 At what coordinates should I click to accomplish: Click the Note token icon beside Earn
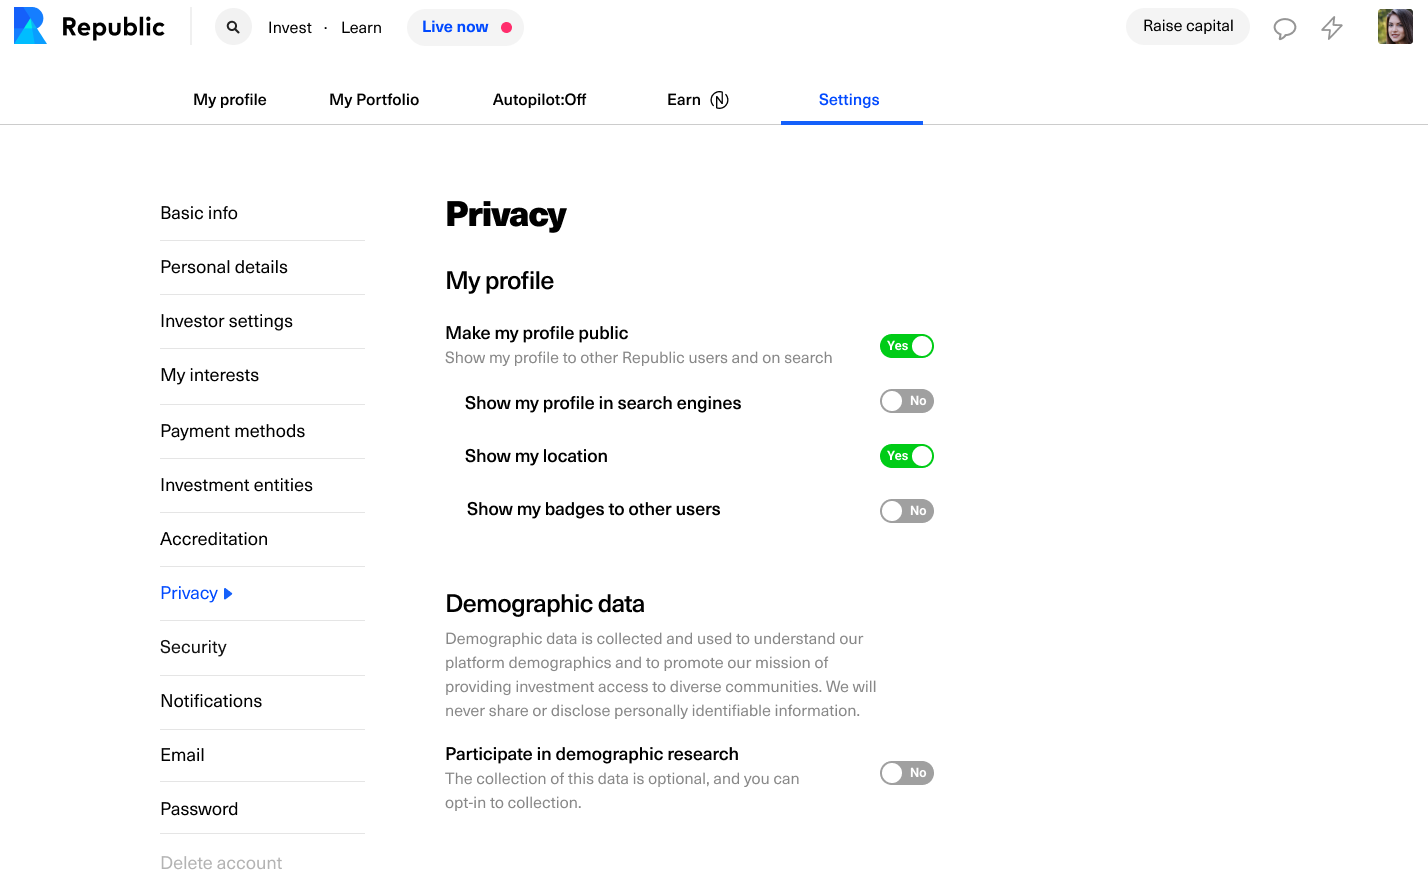pos(719,100)
